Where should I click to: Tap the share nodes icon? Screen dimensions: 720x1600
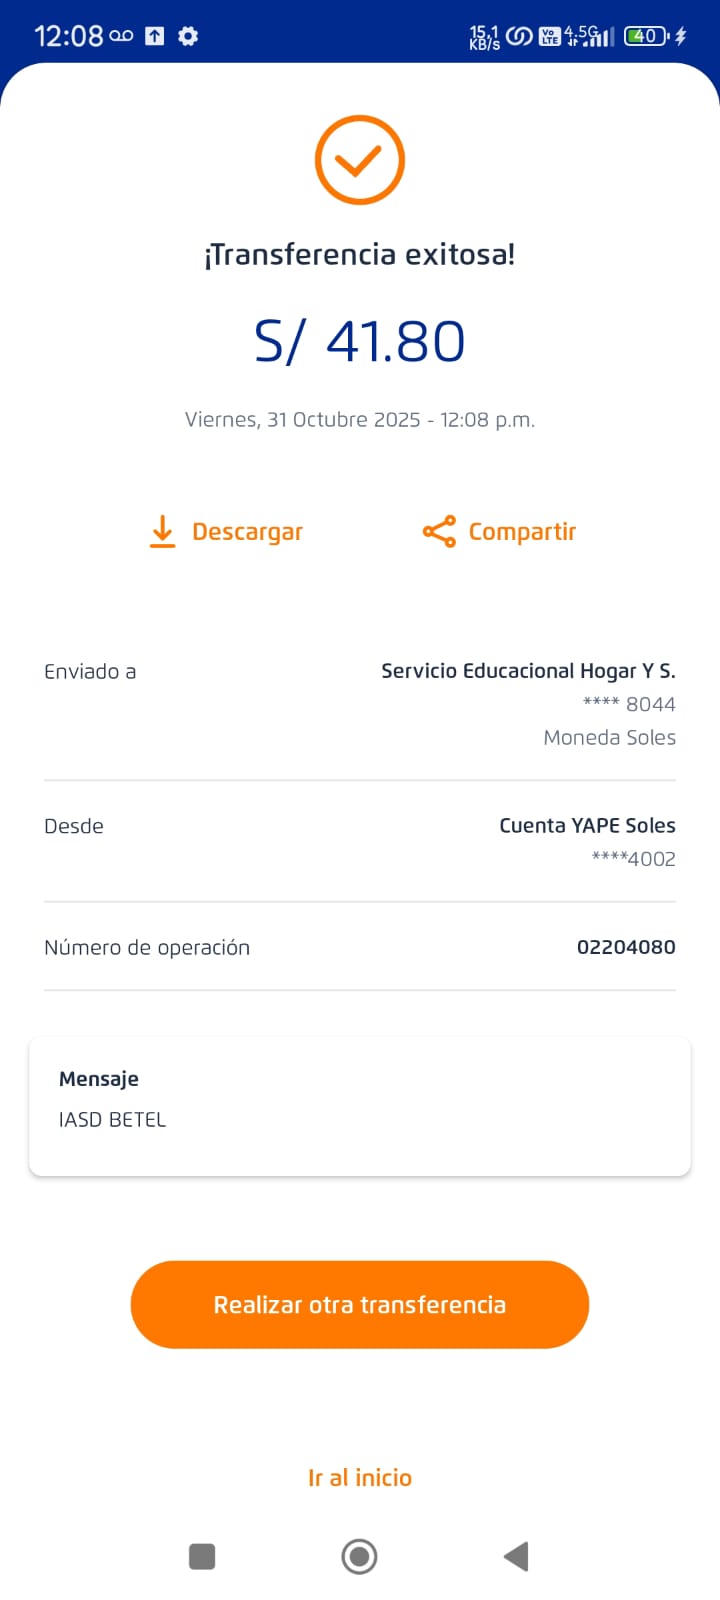click(439, 531)
